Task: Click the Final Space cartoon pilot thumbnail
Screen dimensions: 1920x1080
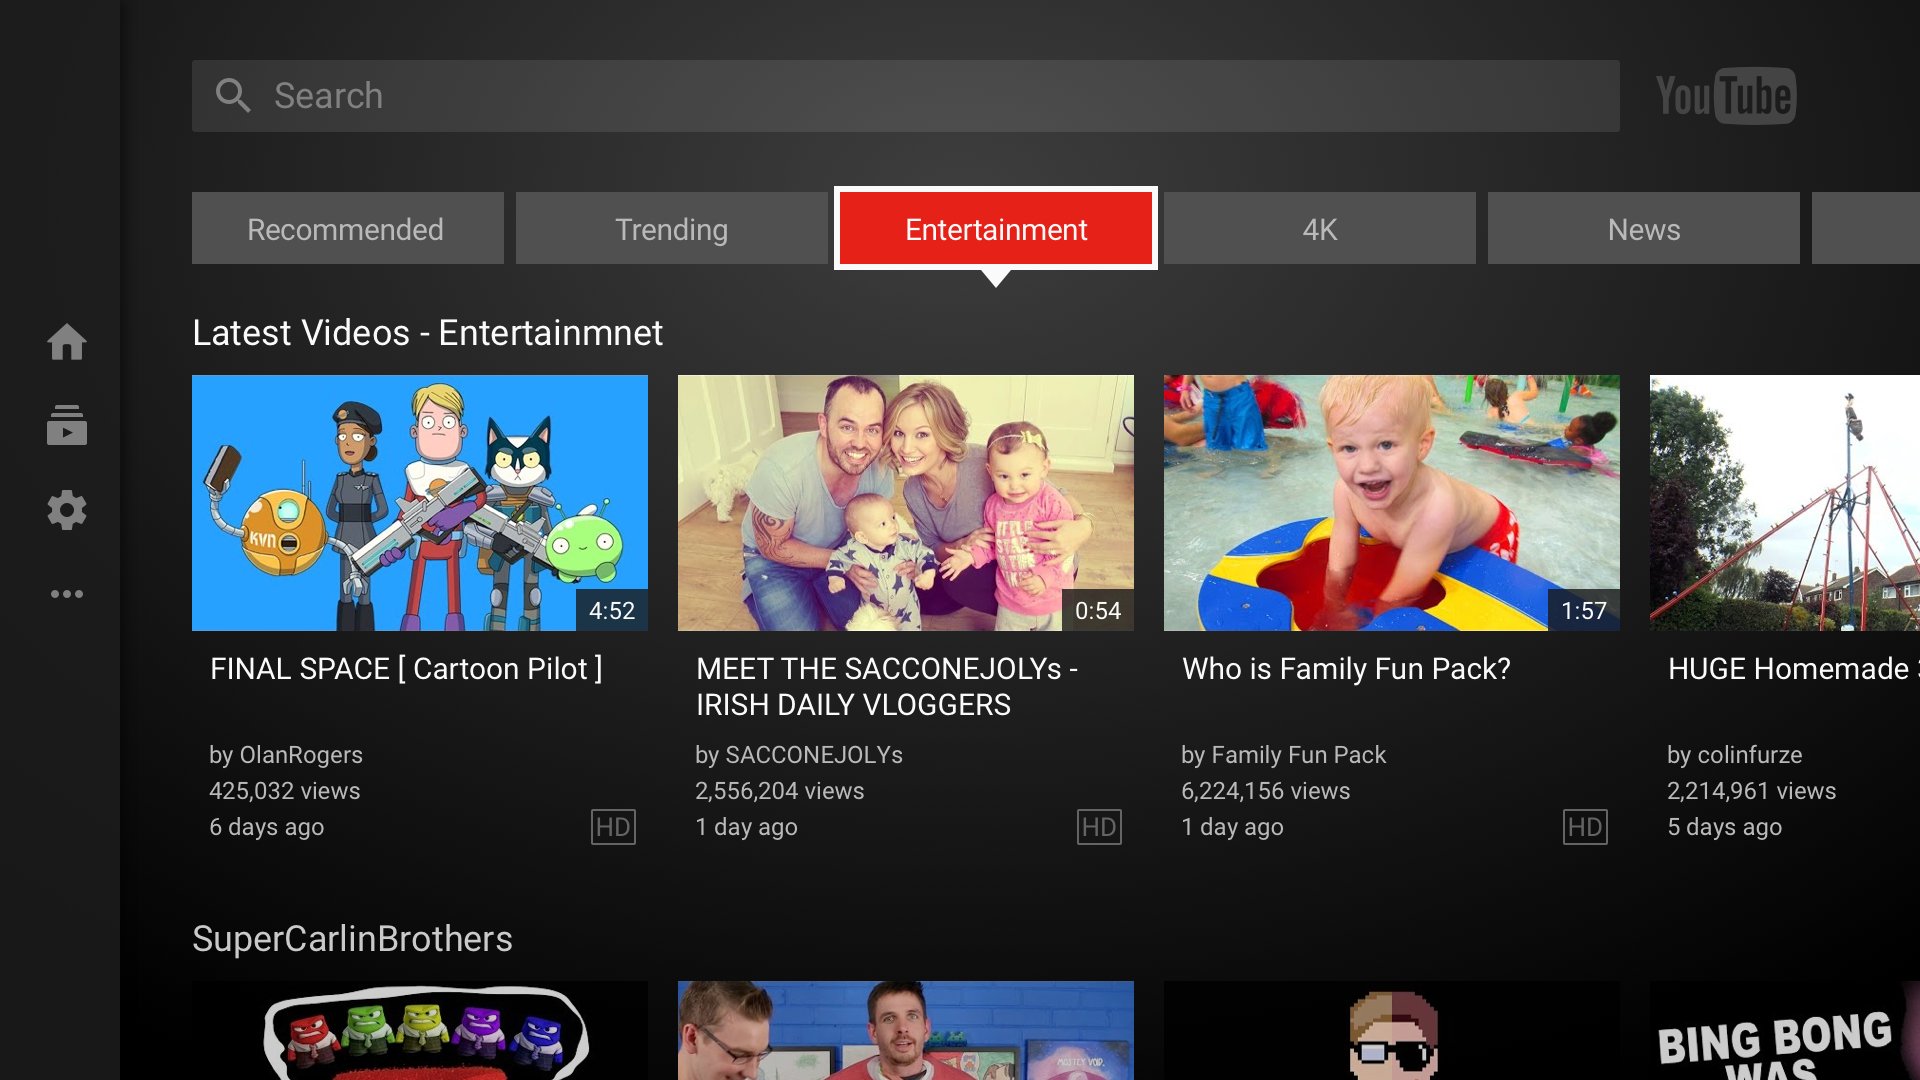Action: tap(422, 502)
